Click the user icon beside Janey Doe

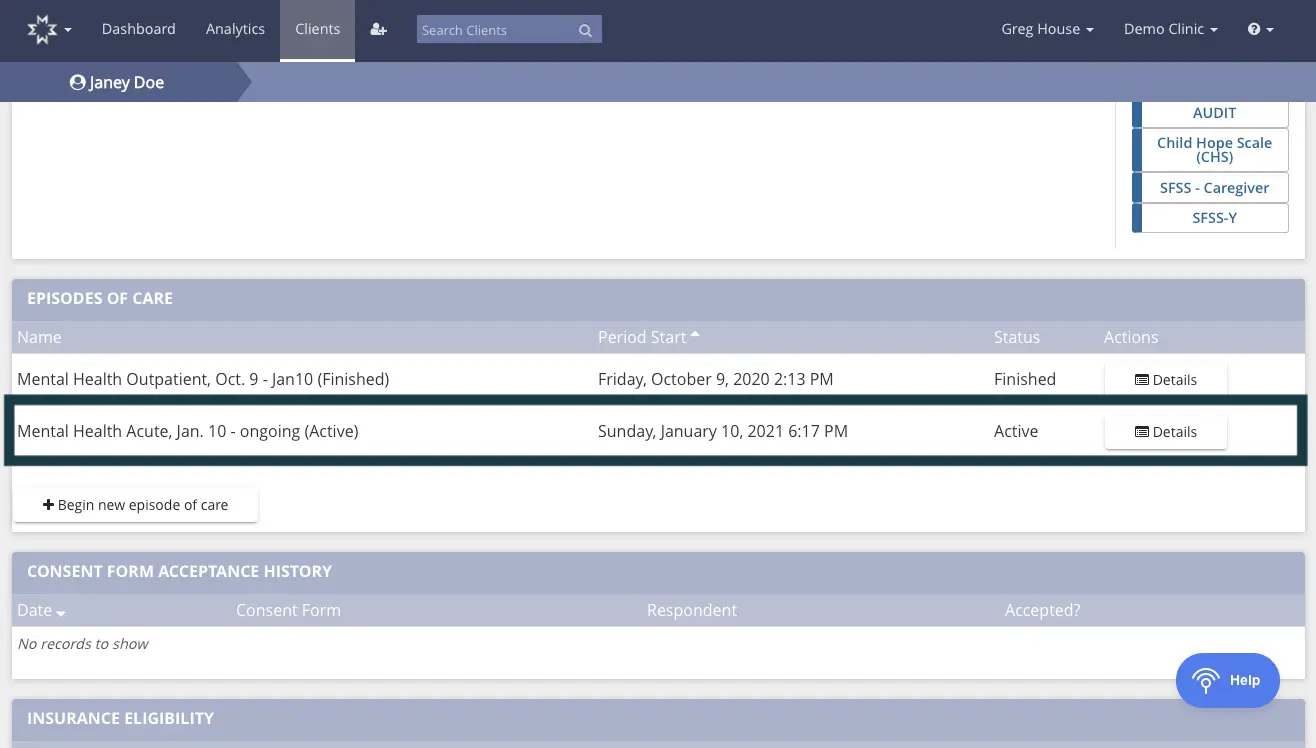[78, 82]
